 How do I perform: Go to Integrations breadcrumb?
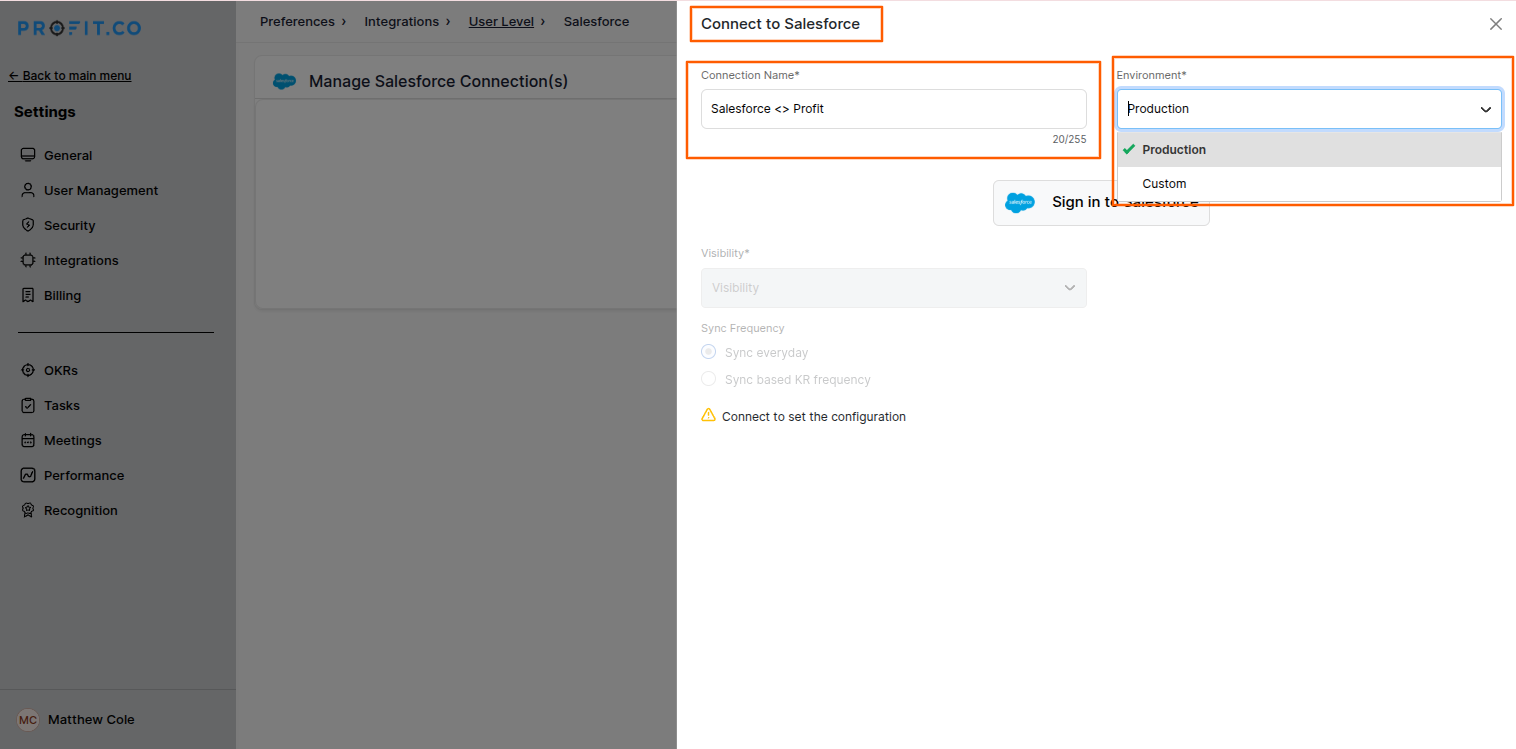[x=401, y=21]
